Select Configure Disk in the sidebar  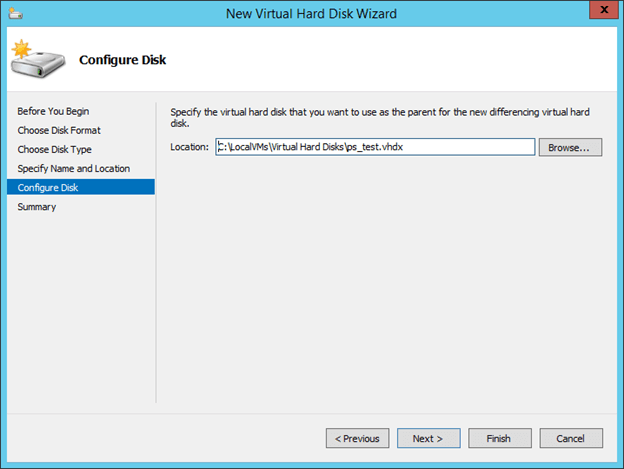pyautogui.click(x=47, y=187)
